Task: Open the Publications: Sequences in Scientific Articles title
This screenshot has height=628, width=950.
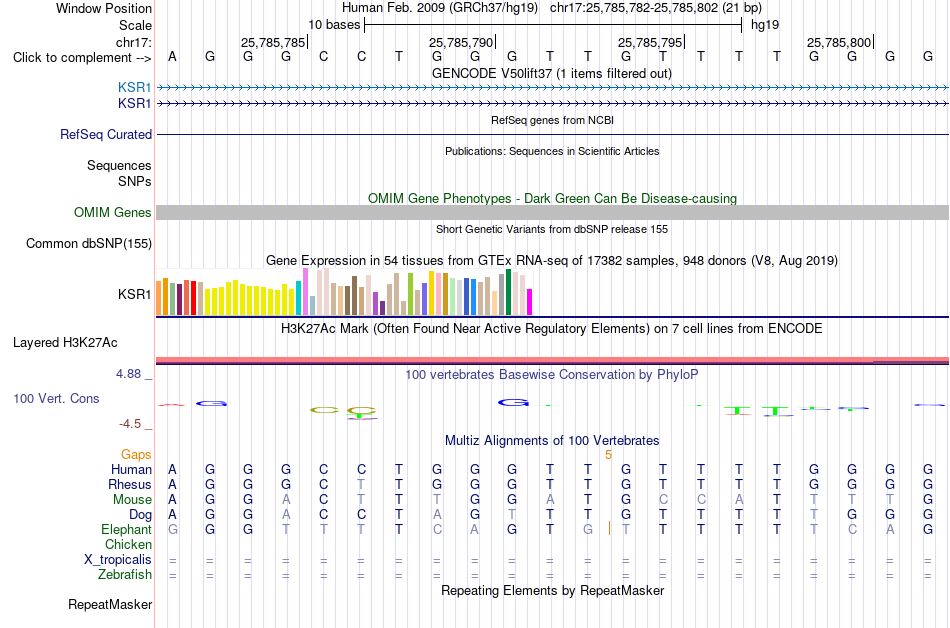Action: tap(552, 151)
